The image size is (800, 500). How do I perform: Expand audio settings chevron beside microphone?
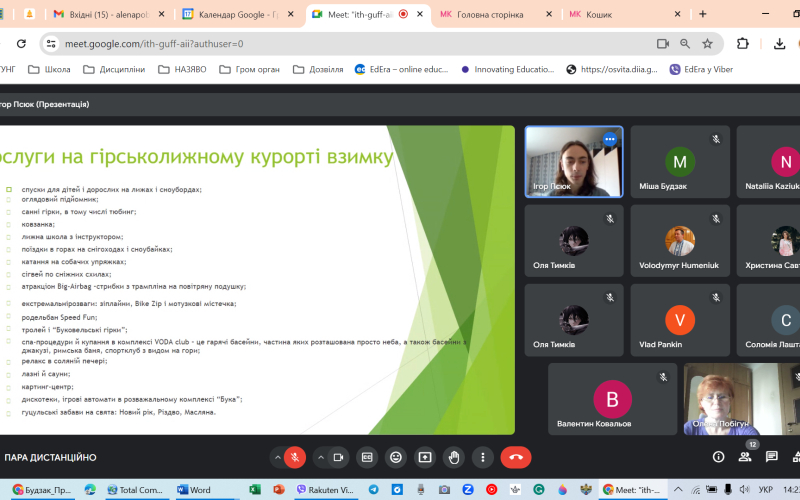click(x=277, y=458)
